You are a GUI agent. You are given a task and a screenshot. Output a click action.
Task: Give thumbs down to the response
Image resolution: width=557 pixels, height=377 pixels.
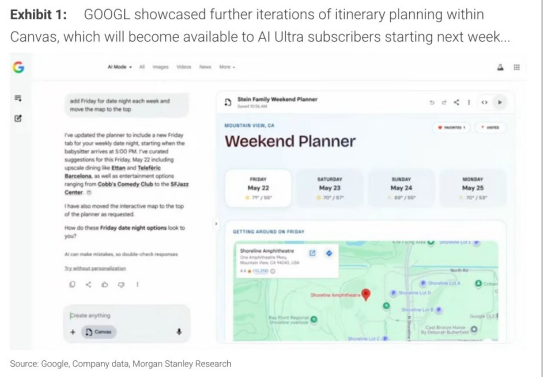121,284
